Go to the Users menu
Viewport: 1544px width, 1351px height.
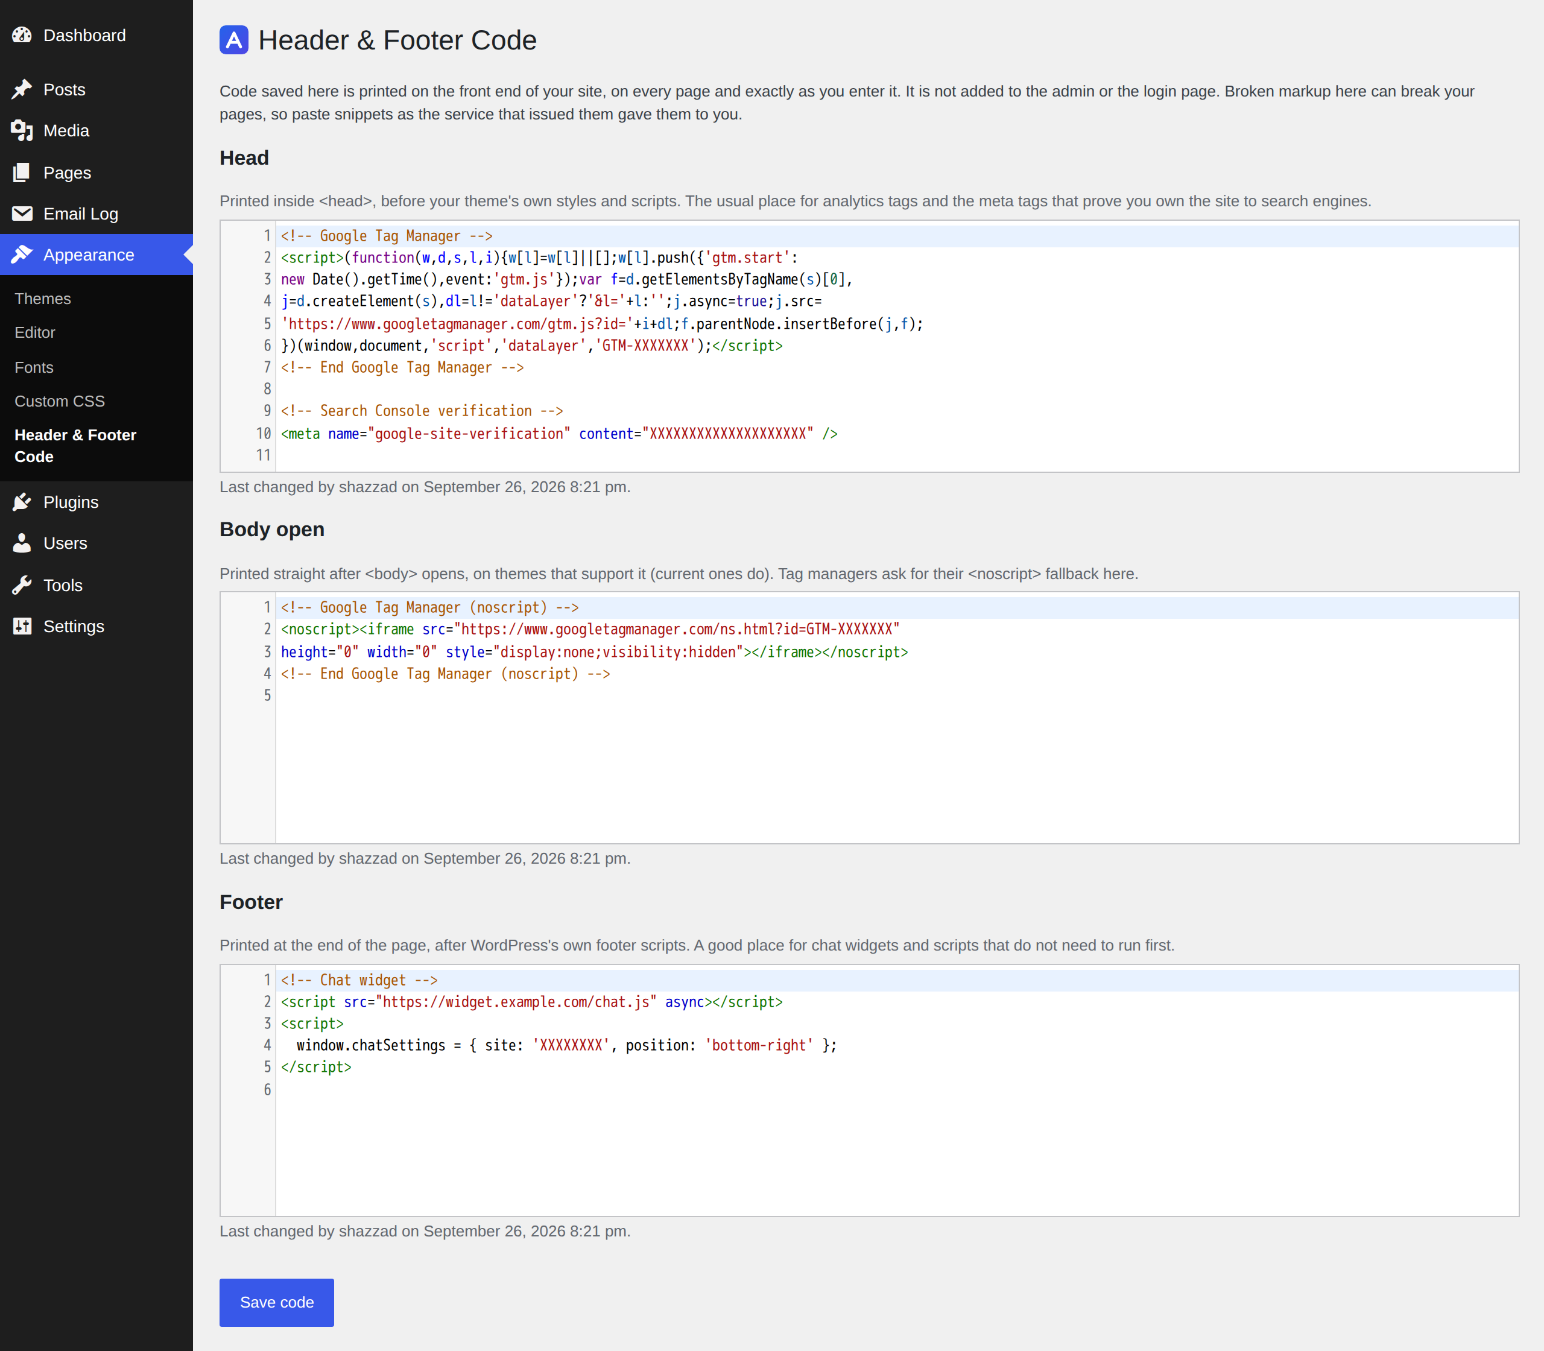96,543
